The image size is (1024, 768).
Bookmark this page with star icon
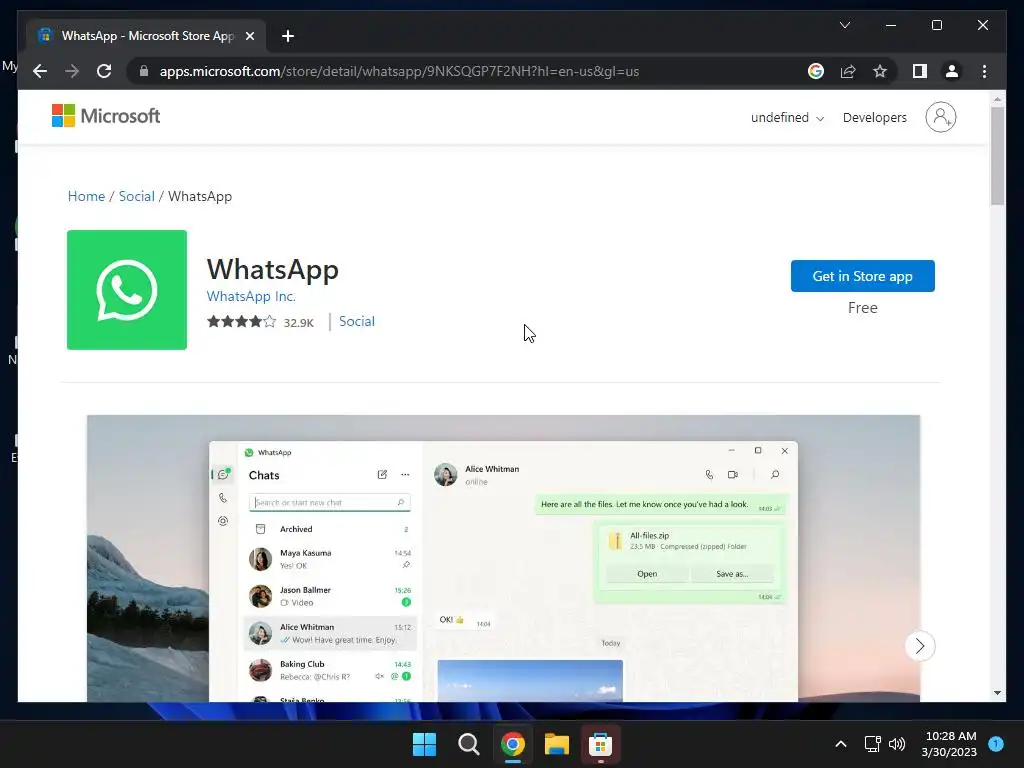(880, 71)
